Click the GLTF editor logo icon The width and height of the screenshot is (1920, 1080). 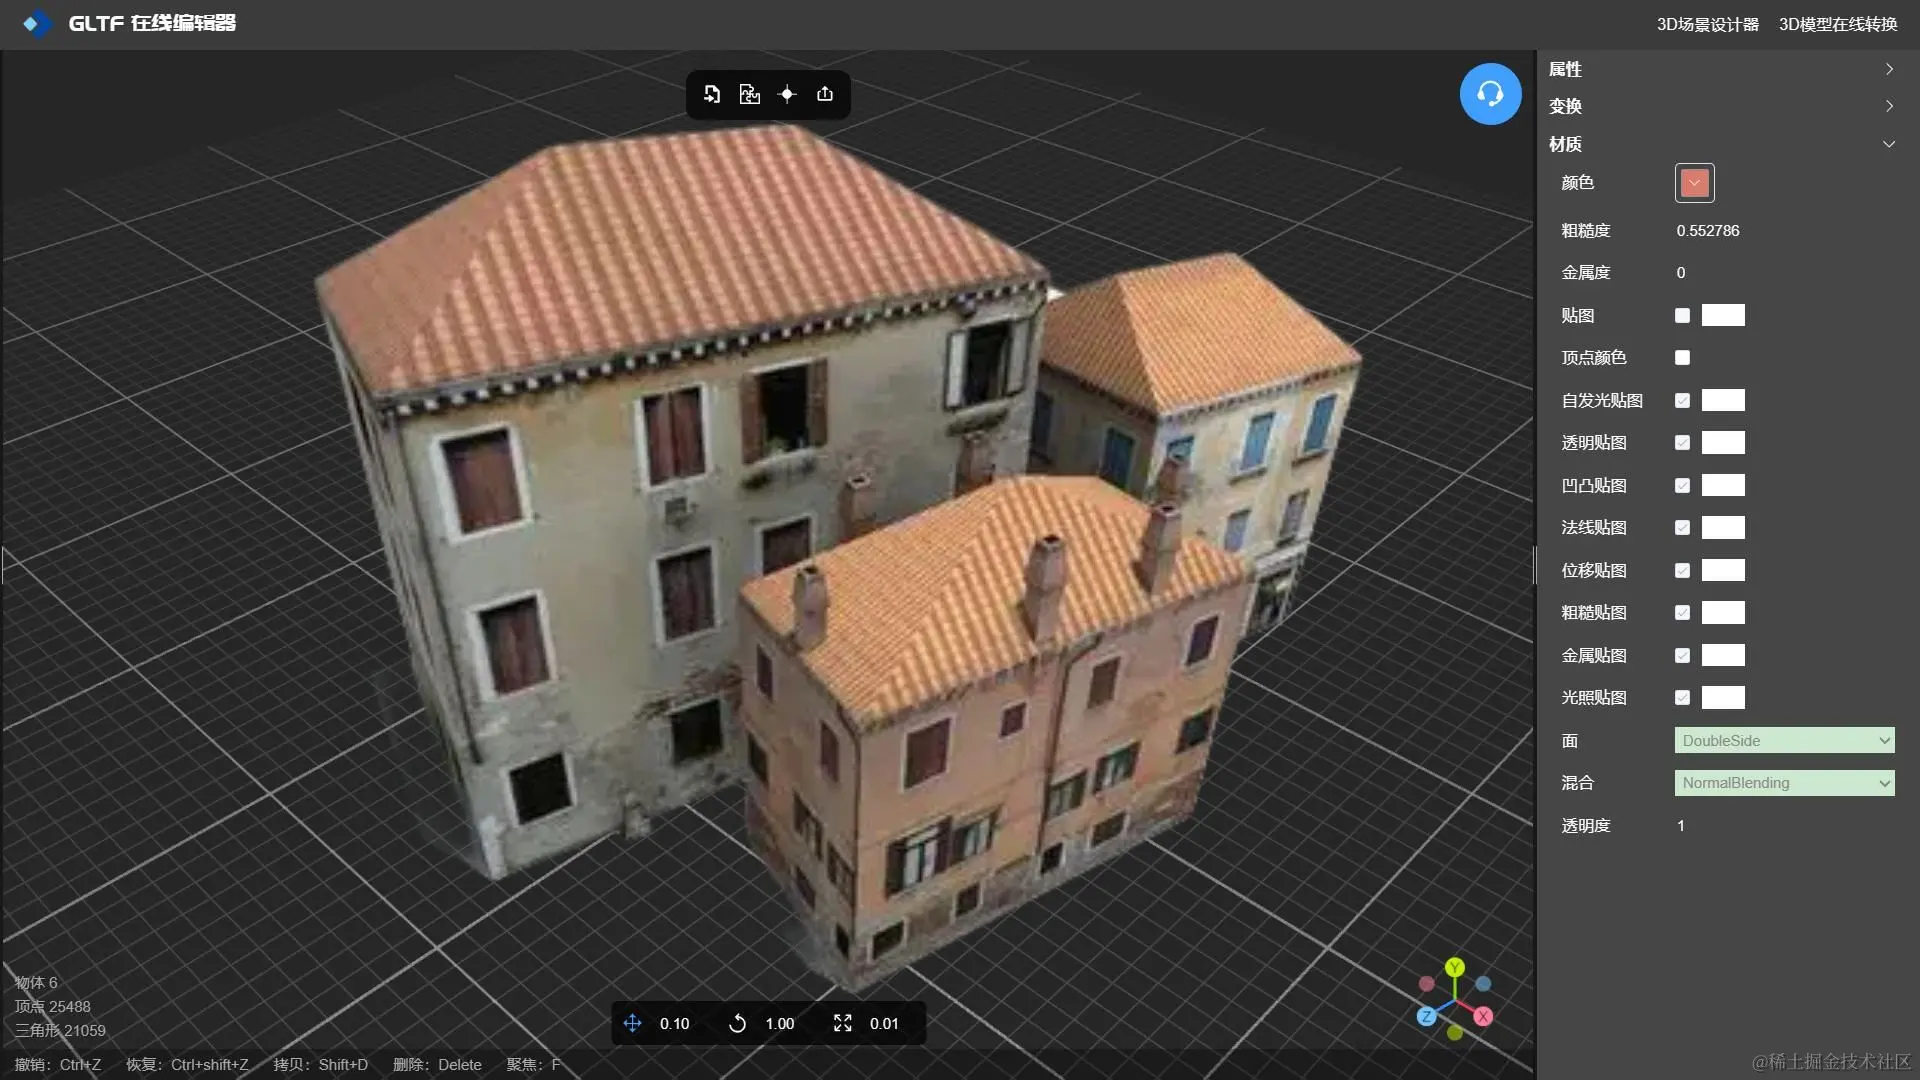(x=37, y=23)
